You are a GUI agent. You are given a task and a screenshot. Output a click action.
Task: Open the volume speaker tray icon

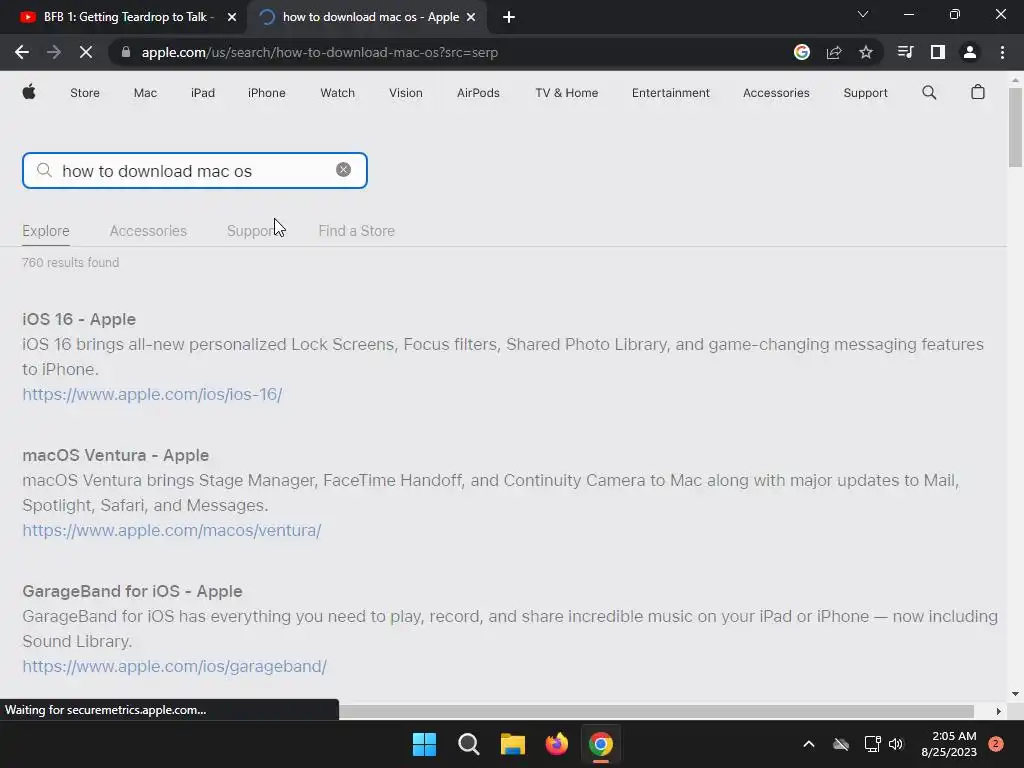[896, 744]
